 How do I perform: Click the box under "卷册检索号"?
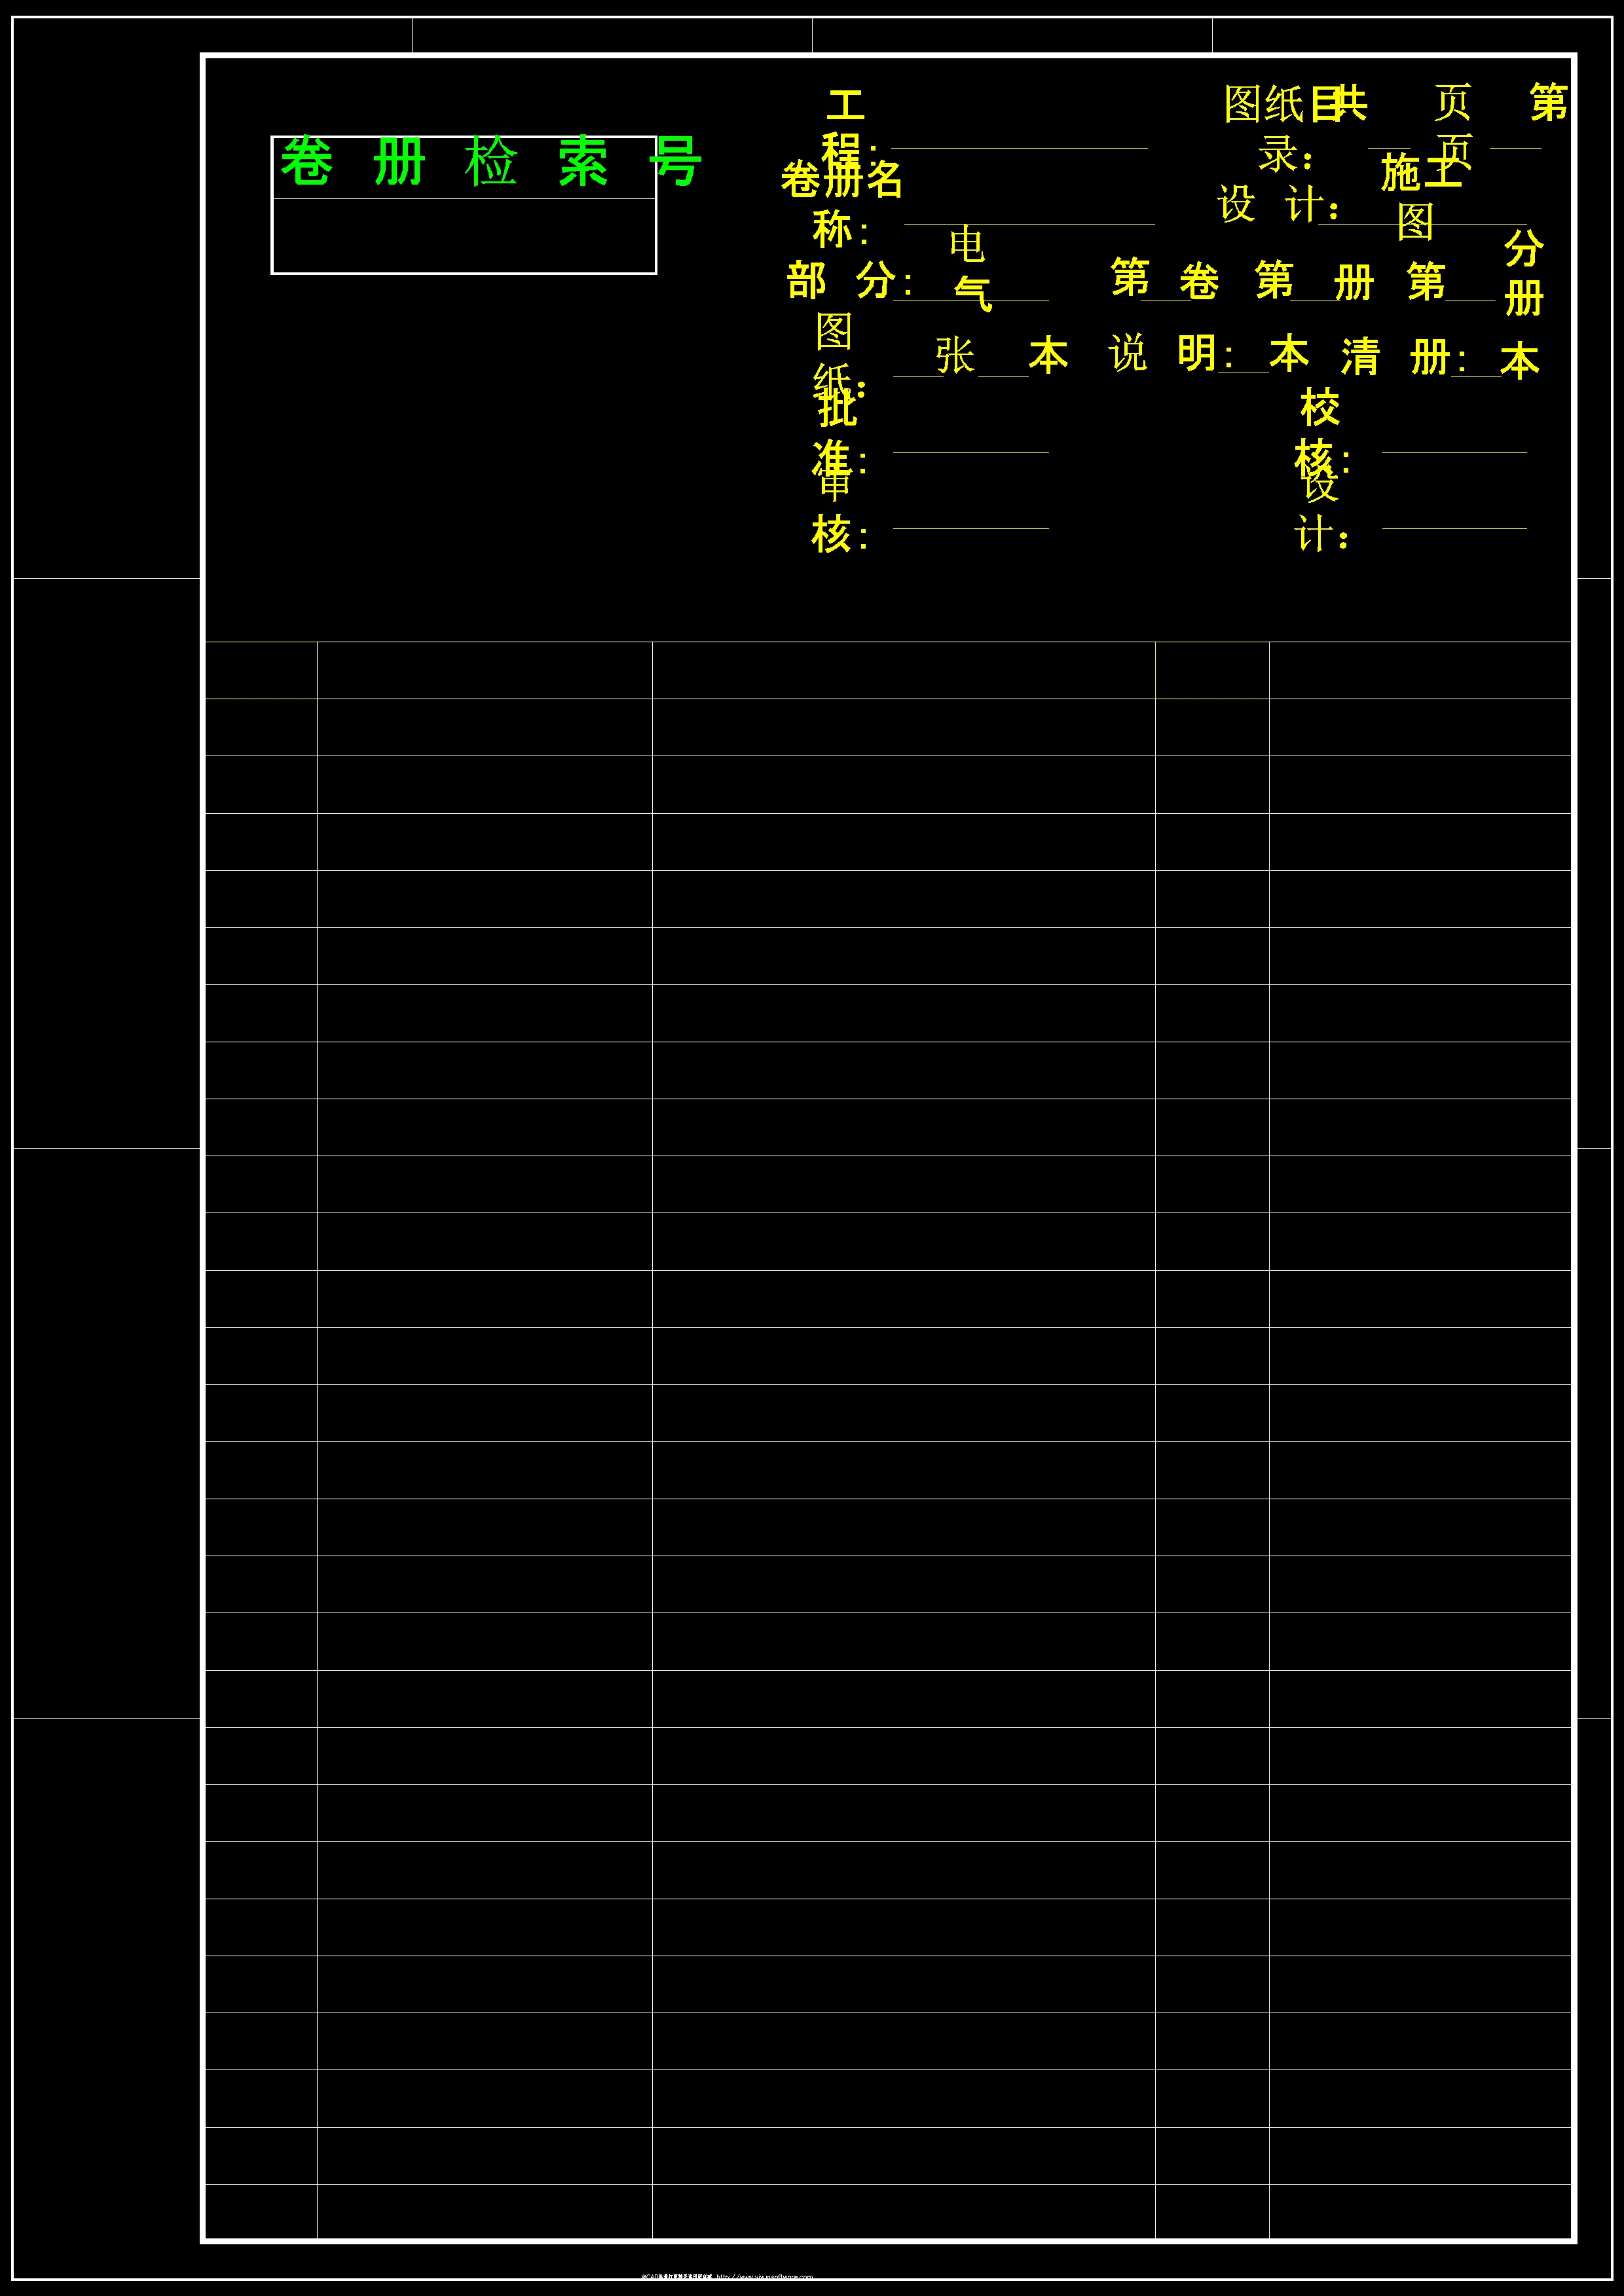(464, 236)
